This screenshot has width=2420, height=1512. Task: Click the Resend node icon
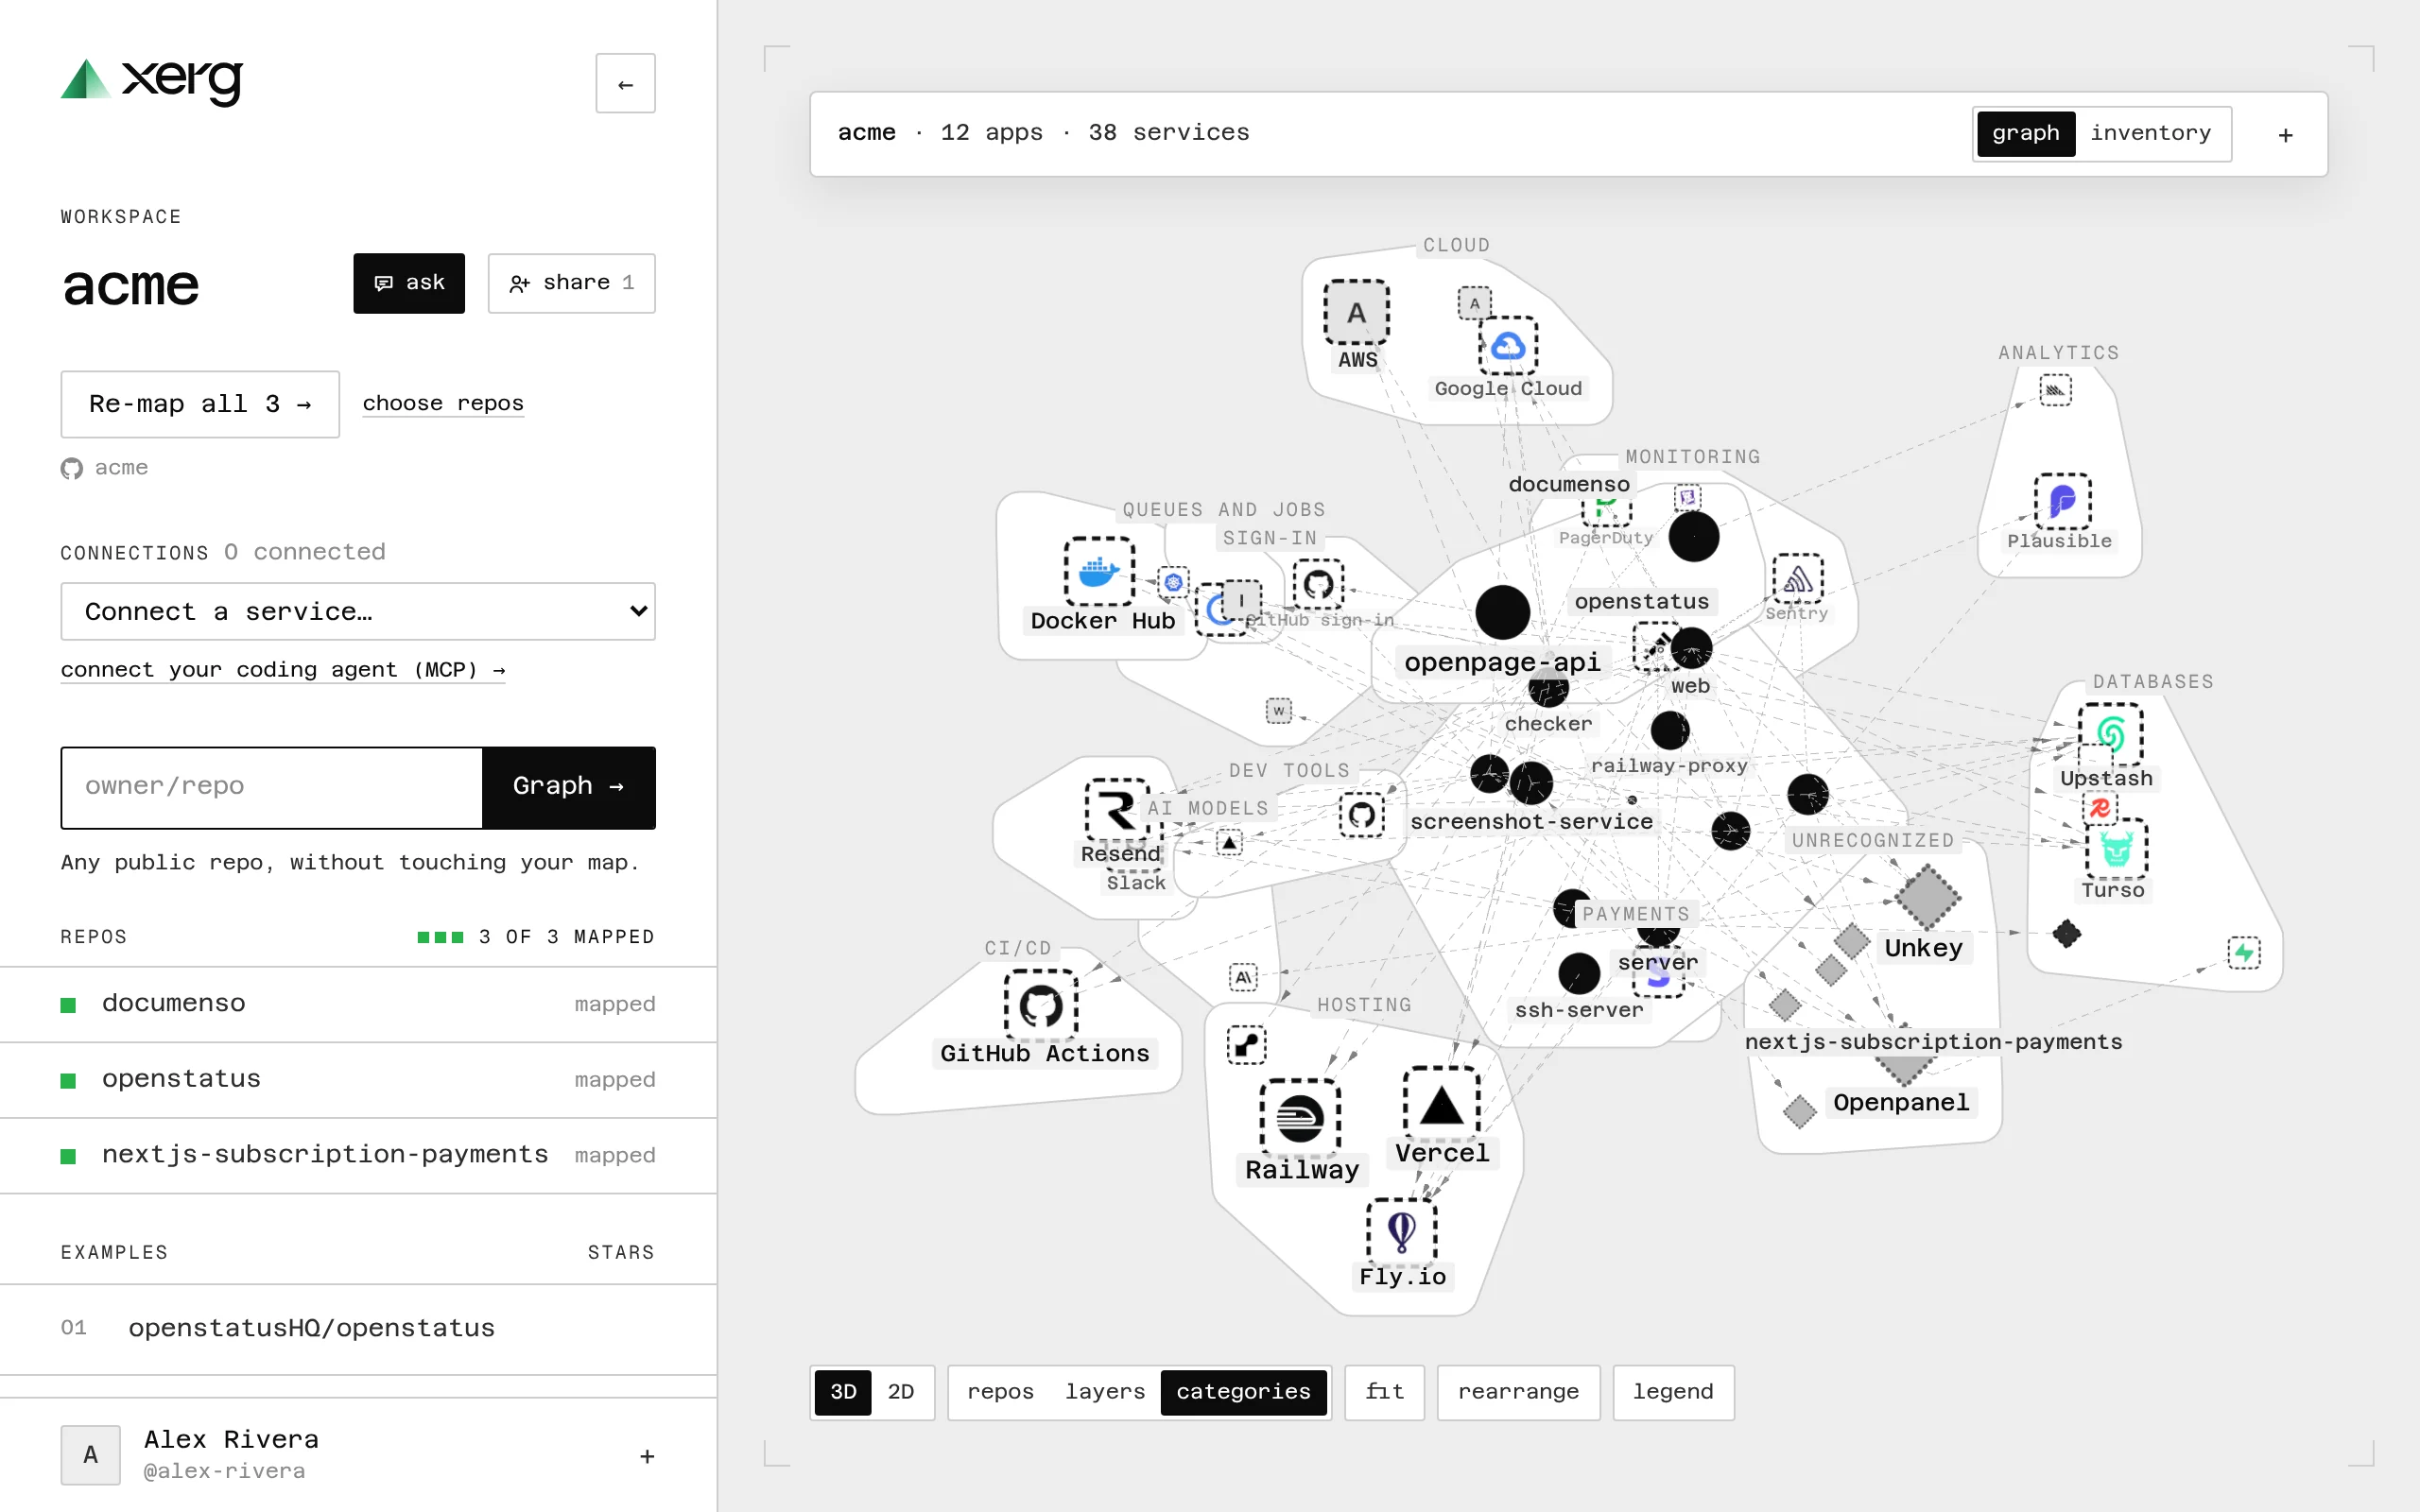1118,811
